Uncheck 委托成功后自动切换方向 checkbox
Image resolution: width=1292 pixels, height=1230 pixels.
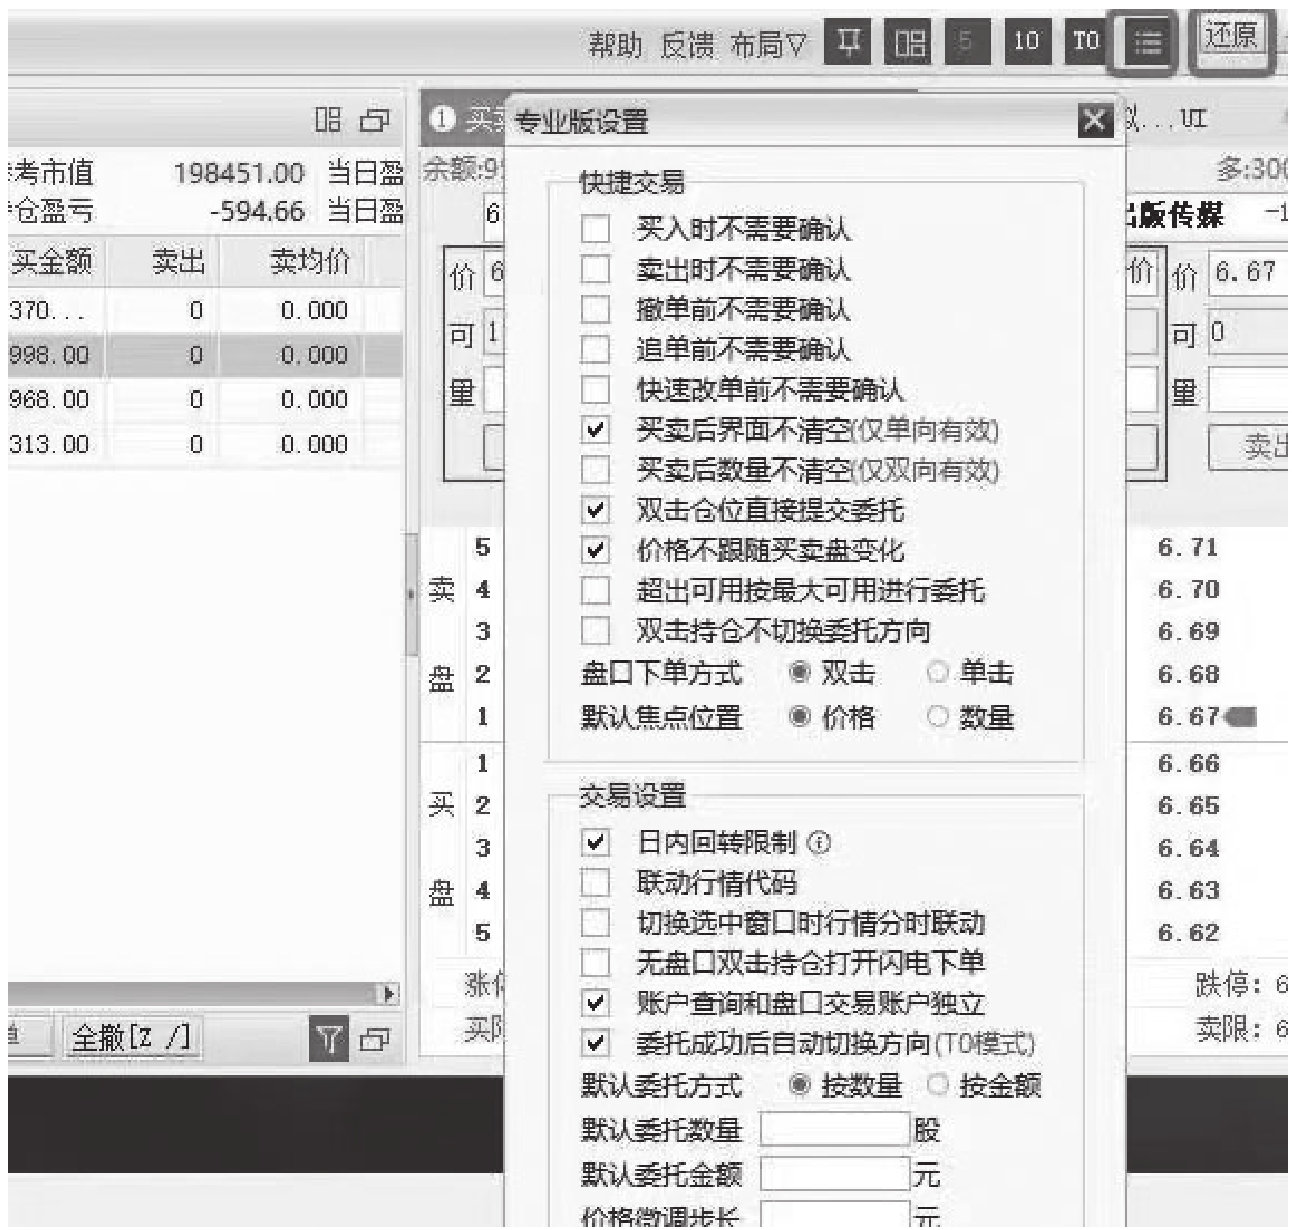point(595,1043)
